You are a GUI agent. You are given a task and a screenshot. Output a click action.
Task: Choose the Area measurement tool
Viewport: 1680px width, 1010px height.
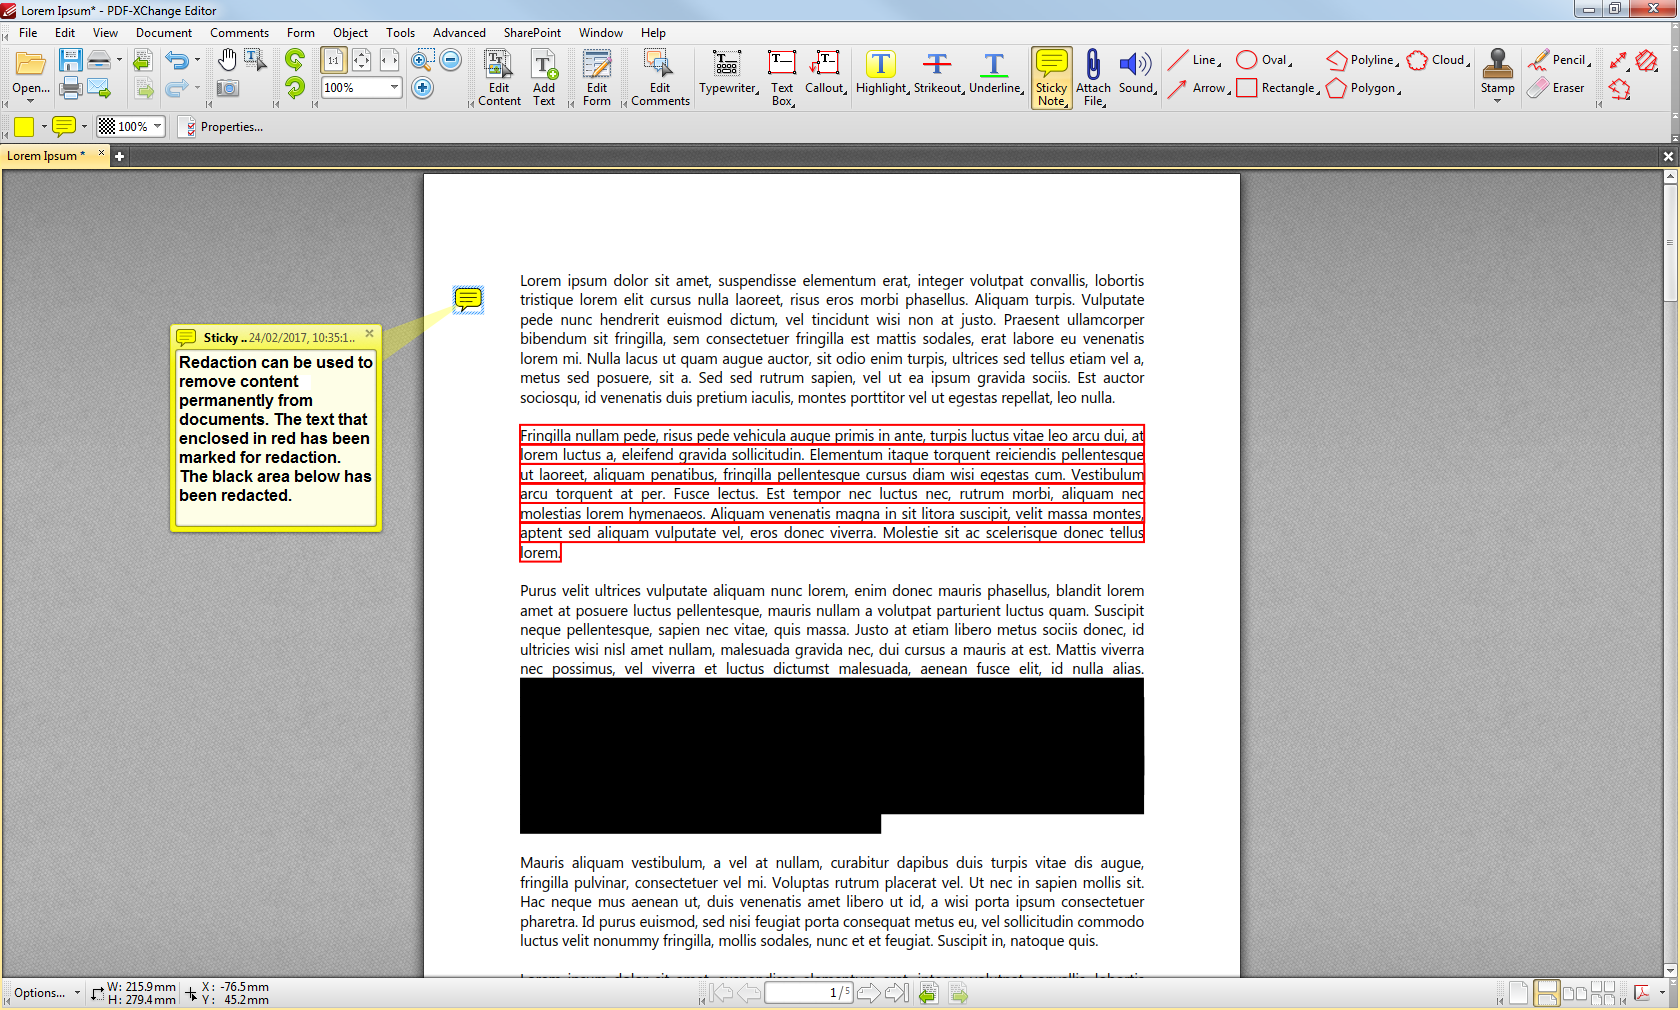tap(1647, 60)
